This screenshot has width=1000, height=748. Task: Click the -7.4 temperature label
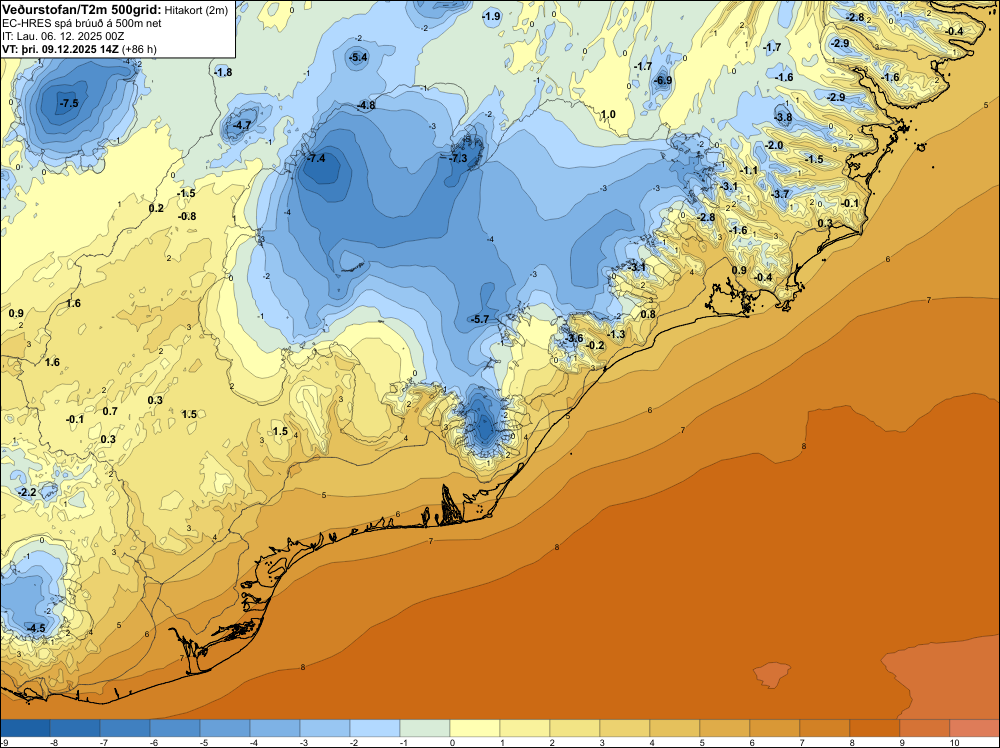(316, 158)
